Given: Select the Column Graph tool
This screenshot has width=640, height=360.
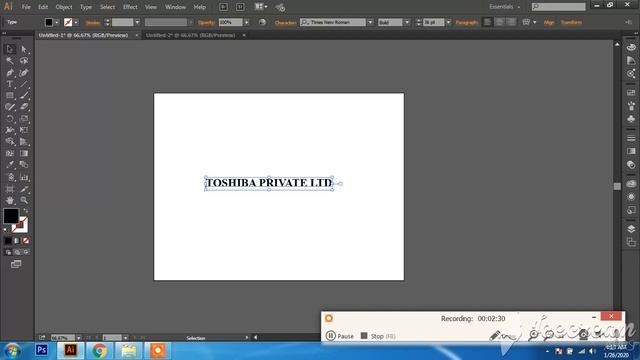Looking at the screenshot, I should pyautogui.click(x=24, y=177).
